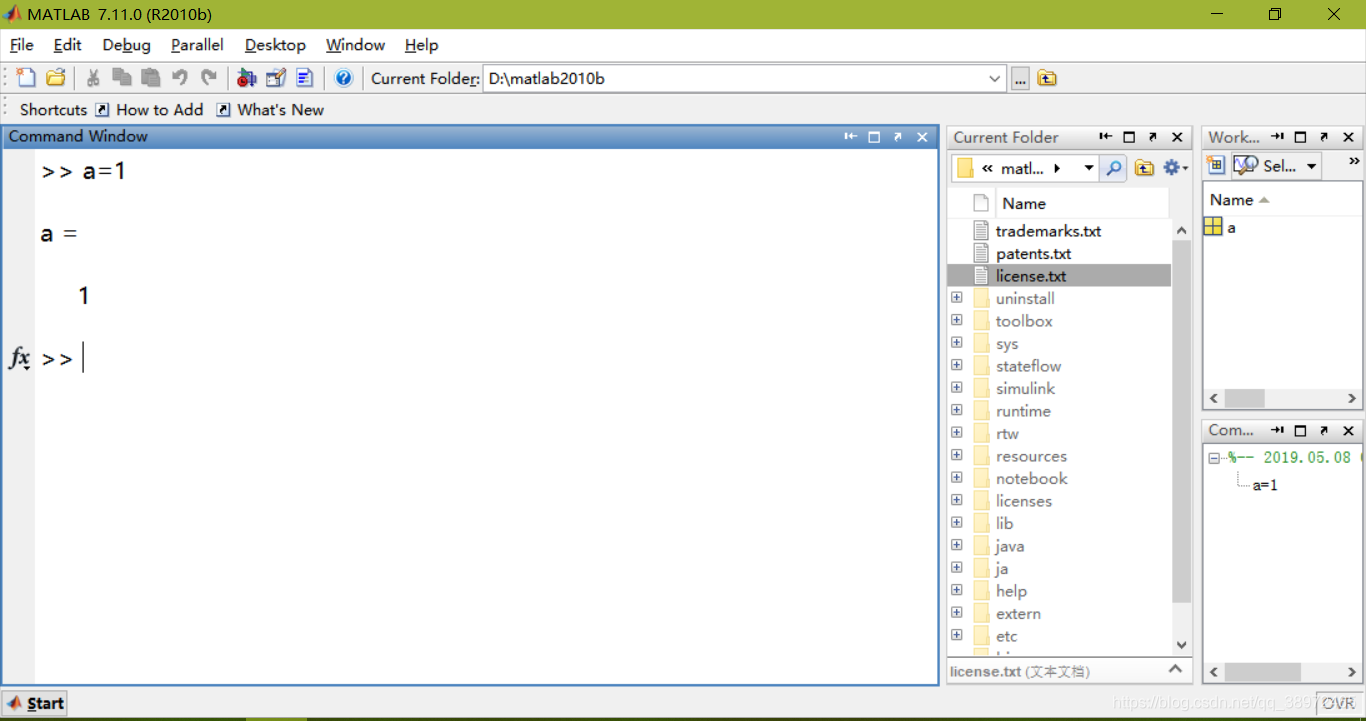Open Current Folder gear actions menu
The width and height of the screenshot is (1366, 721).
point(1174,168)
